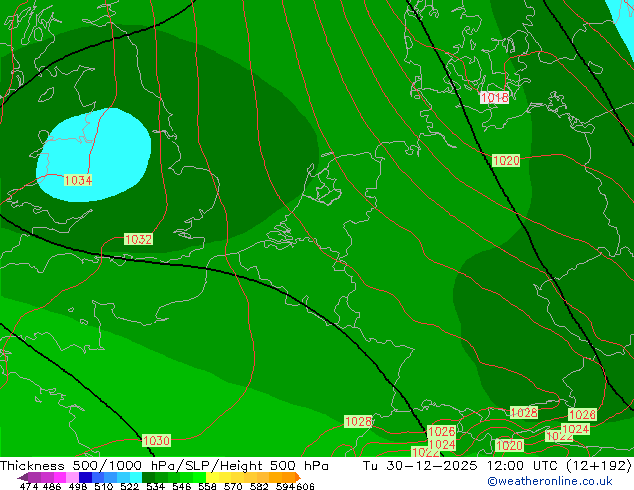Click the 1034 pressure label
The image size is (634, 490).
(x=78, y=180)
